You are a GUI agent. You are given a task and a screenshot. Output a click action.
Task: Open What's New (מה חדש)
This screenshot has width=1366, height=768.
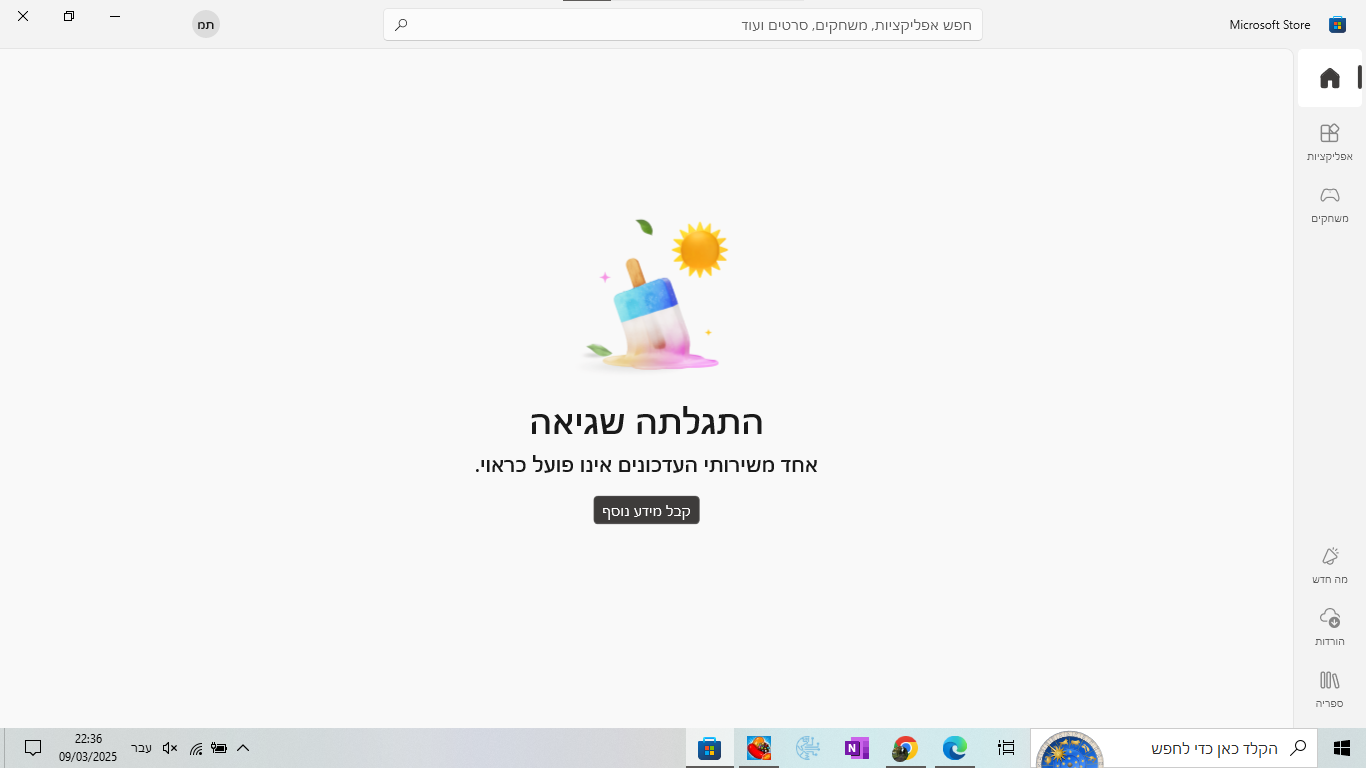tap(1329, 565)
